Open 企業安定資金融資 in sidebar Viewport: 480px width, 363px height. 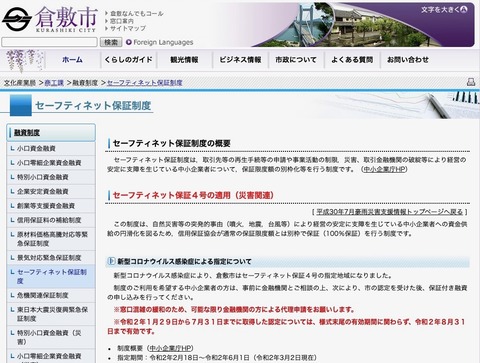51,191
